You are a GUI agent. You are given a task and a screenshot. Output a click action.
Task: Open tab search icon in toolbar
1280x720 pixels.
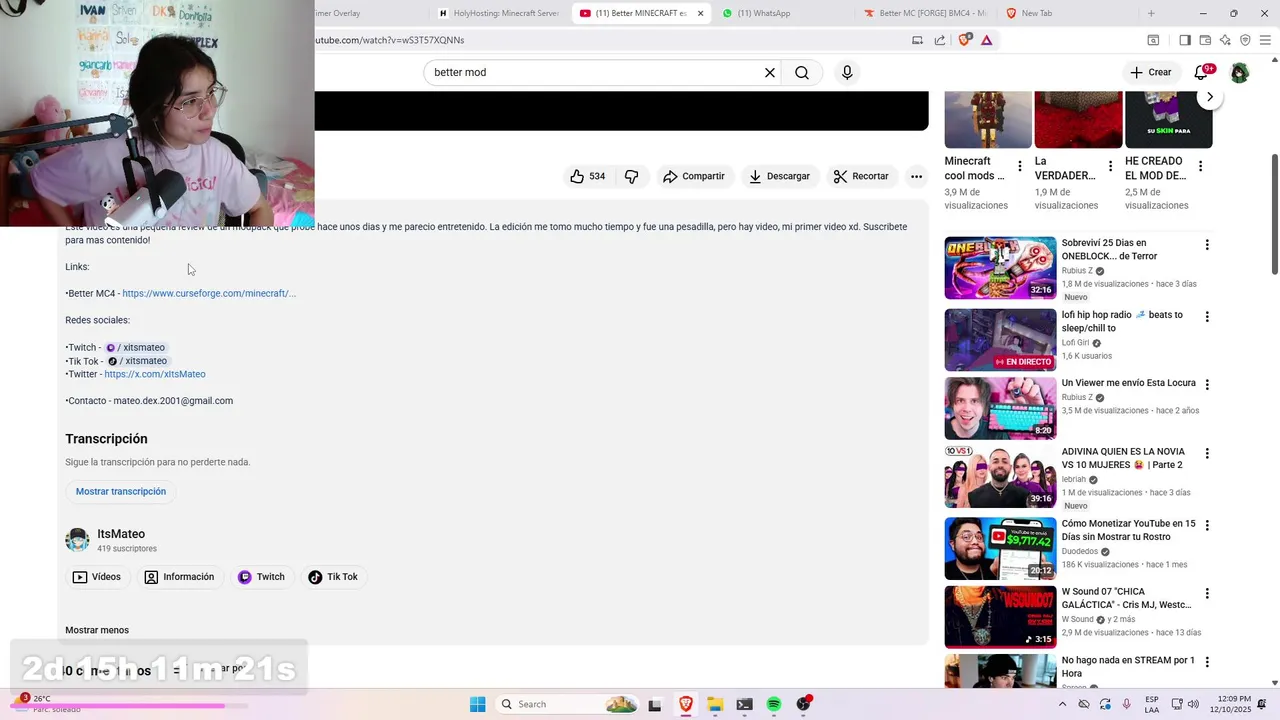coord(1153,40)
